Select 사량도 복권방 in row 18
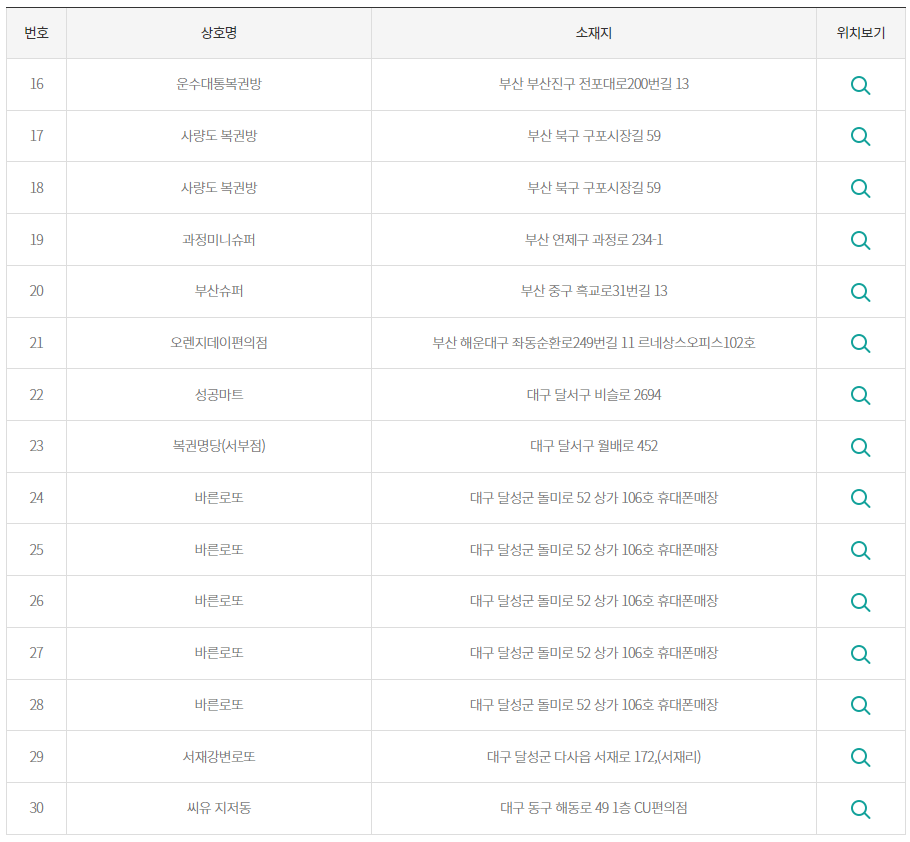The image size is (910, 842). pyautogui.click(x=219, y=188)
